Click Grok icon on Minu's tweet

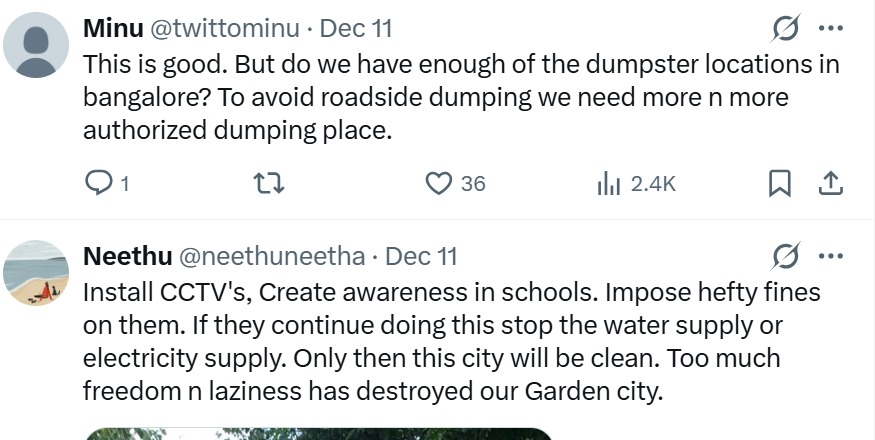click(x=787, y=29)
